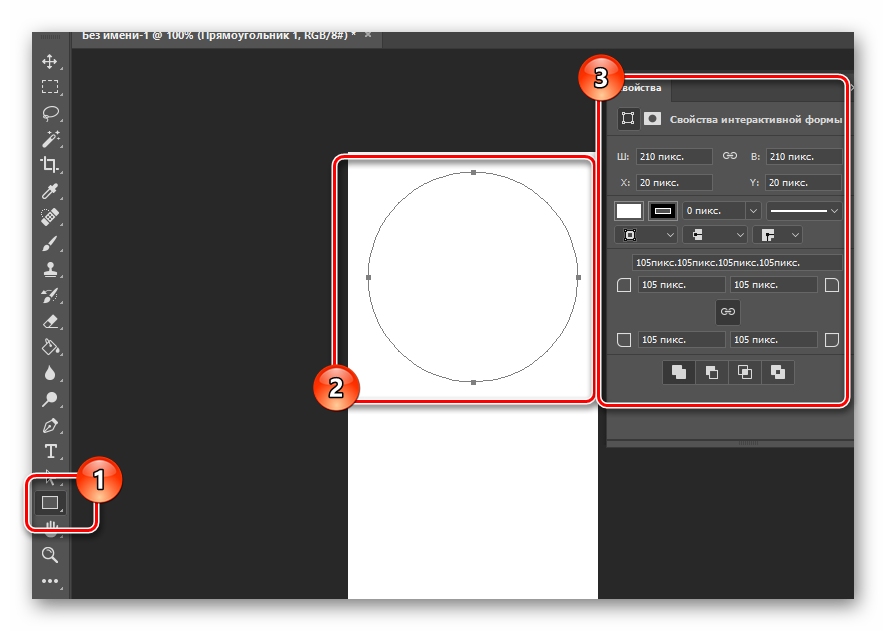Select the Move tool
The width and height of the screenshot is (886, 631).
49,62
